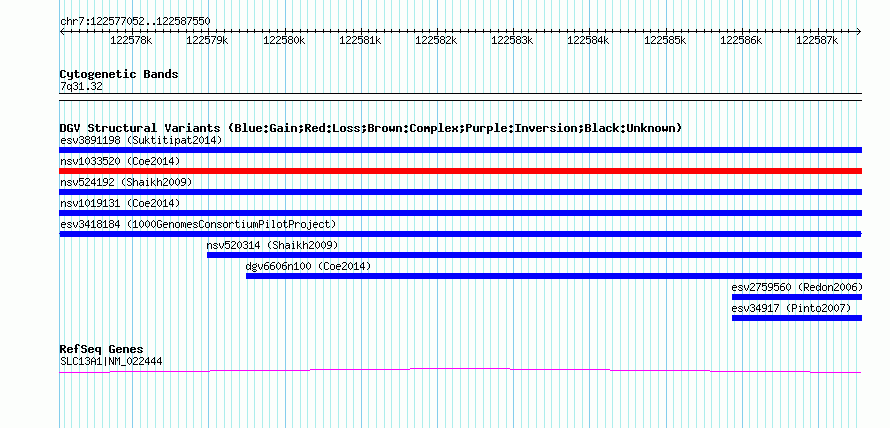Click the nsv520314 (Shaikh2009) variant label
Viewport: 890px width, 428px height.
coord(272,245)
